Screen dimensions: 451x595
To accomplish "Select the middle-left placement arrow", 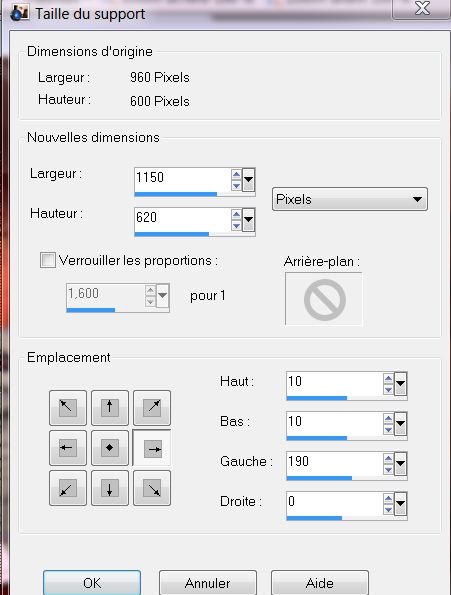I will 68,448.
